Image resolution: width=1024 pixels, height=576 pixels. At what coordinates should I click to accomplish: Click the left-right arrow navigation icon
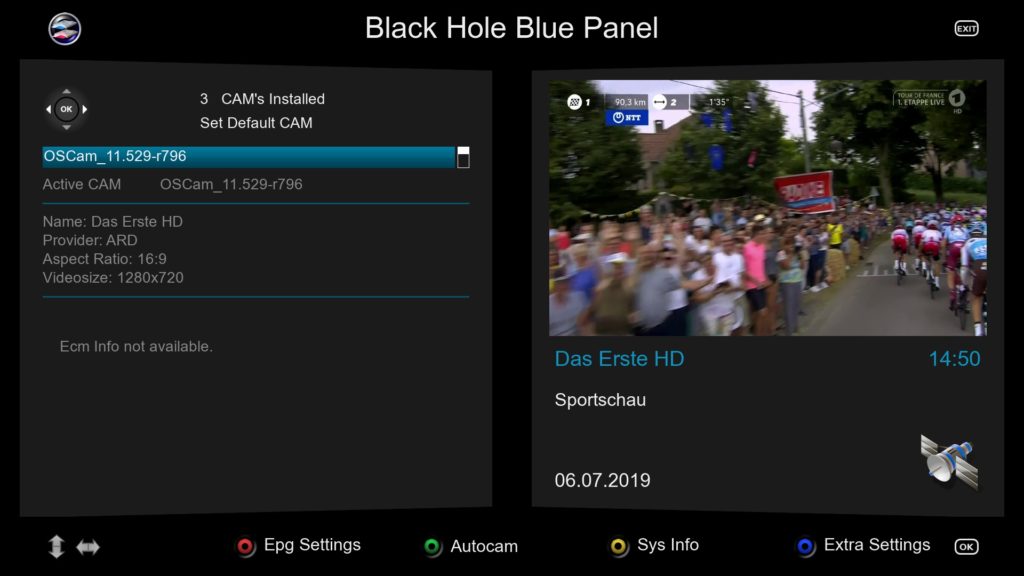coord(88,547)
